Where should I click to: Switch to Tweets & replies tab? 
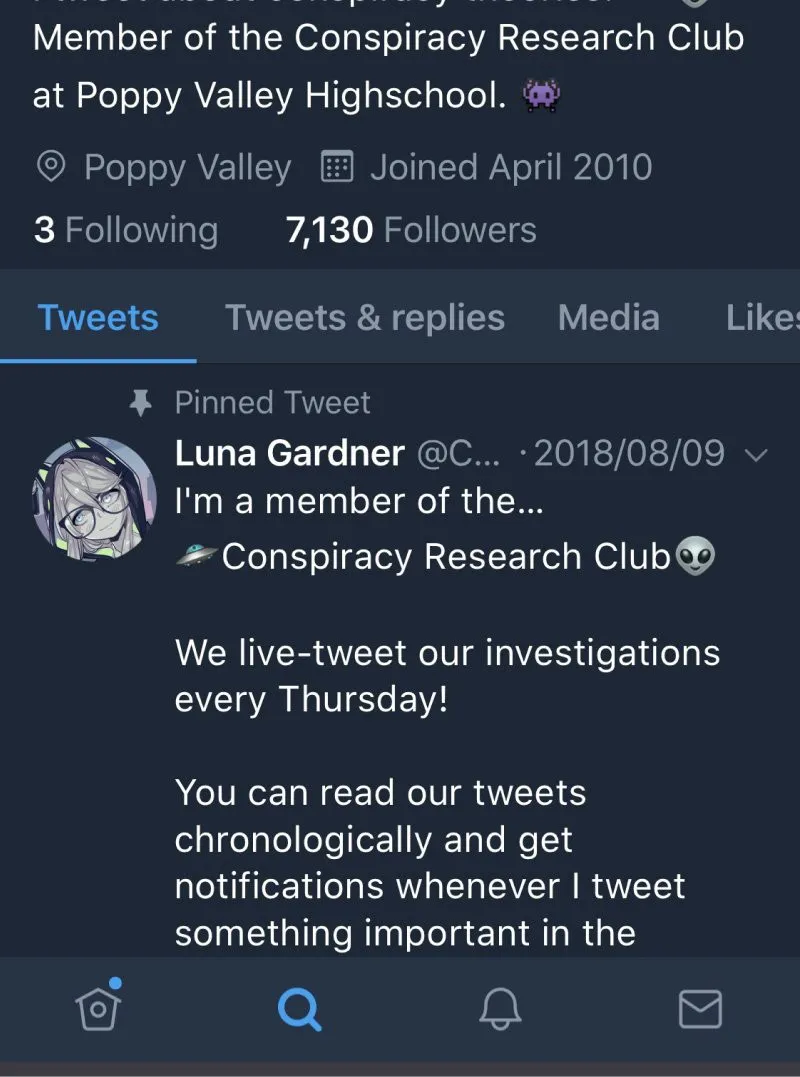[365, 318]
